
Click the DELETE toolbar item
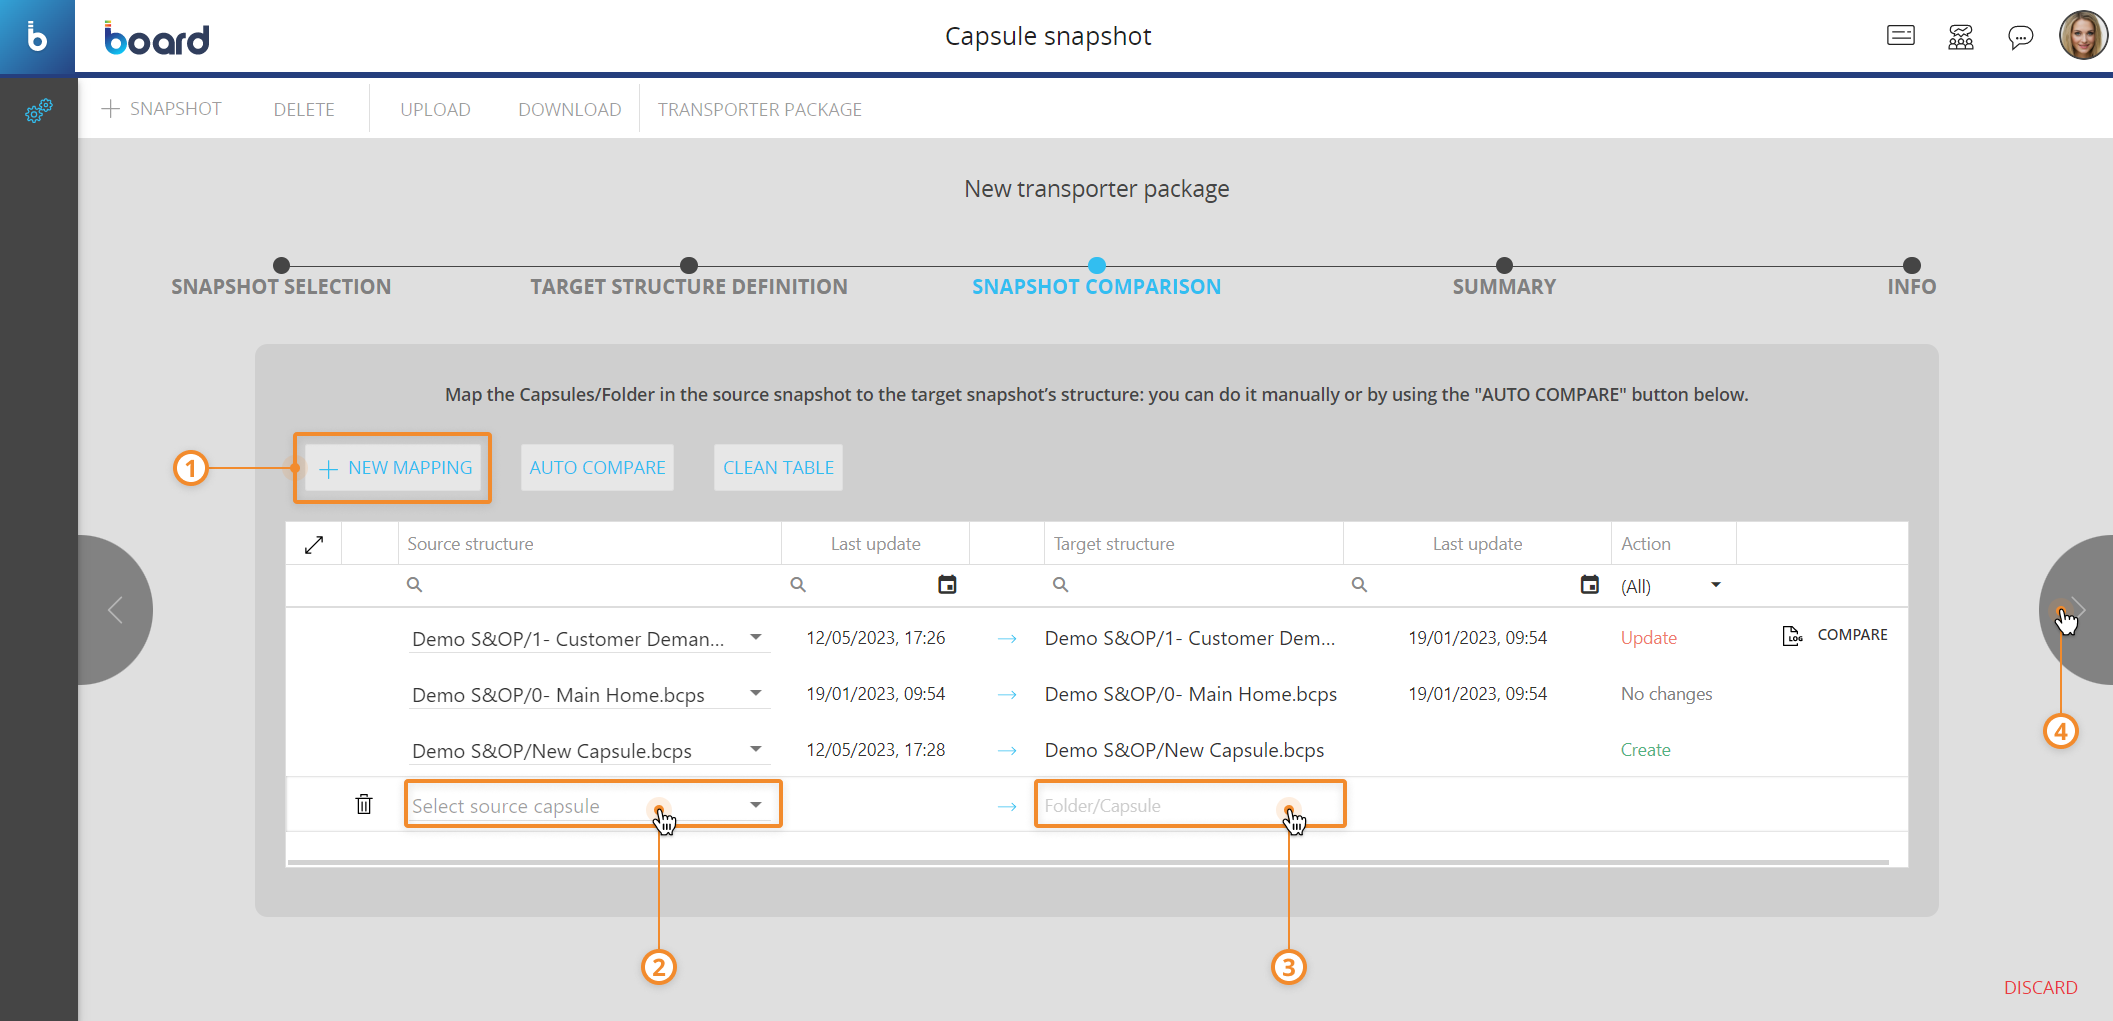304,110
